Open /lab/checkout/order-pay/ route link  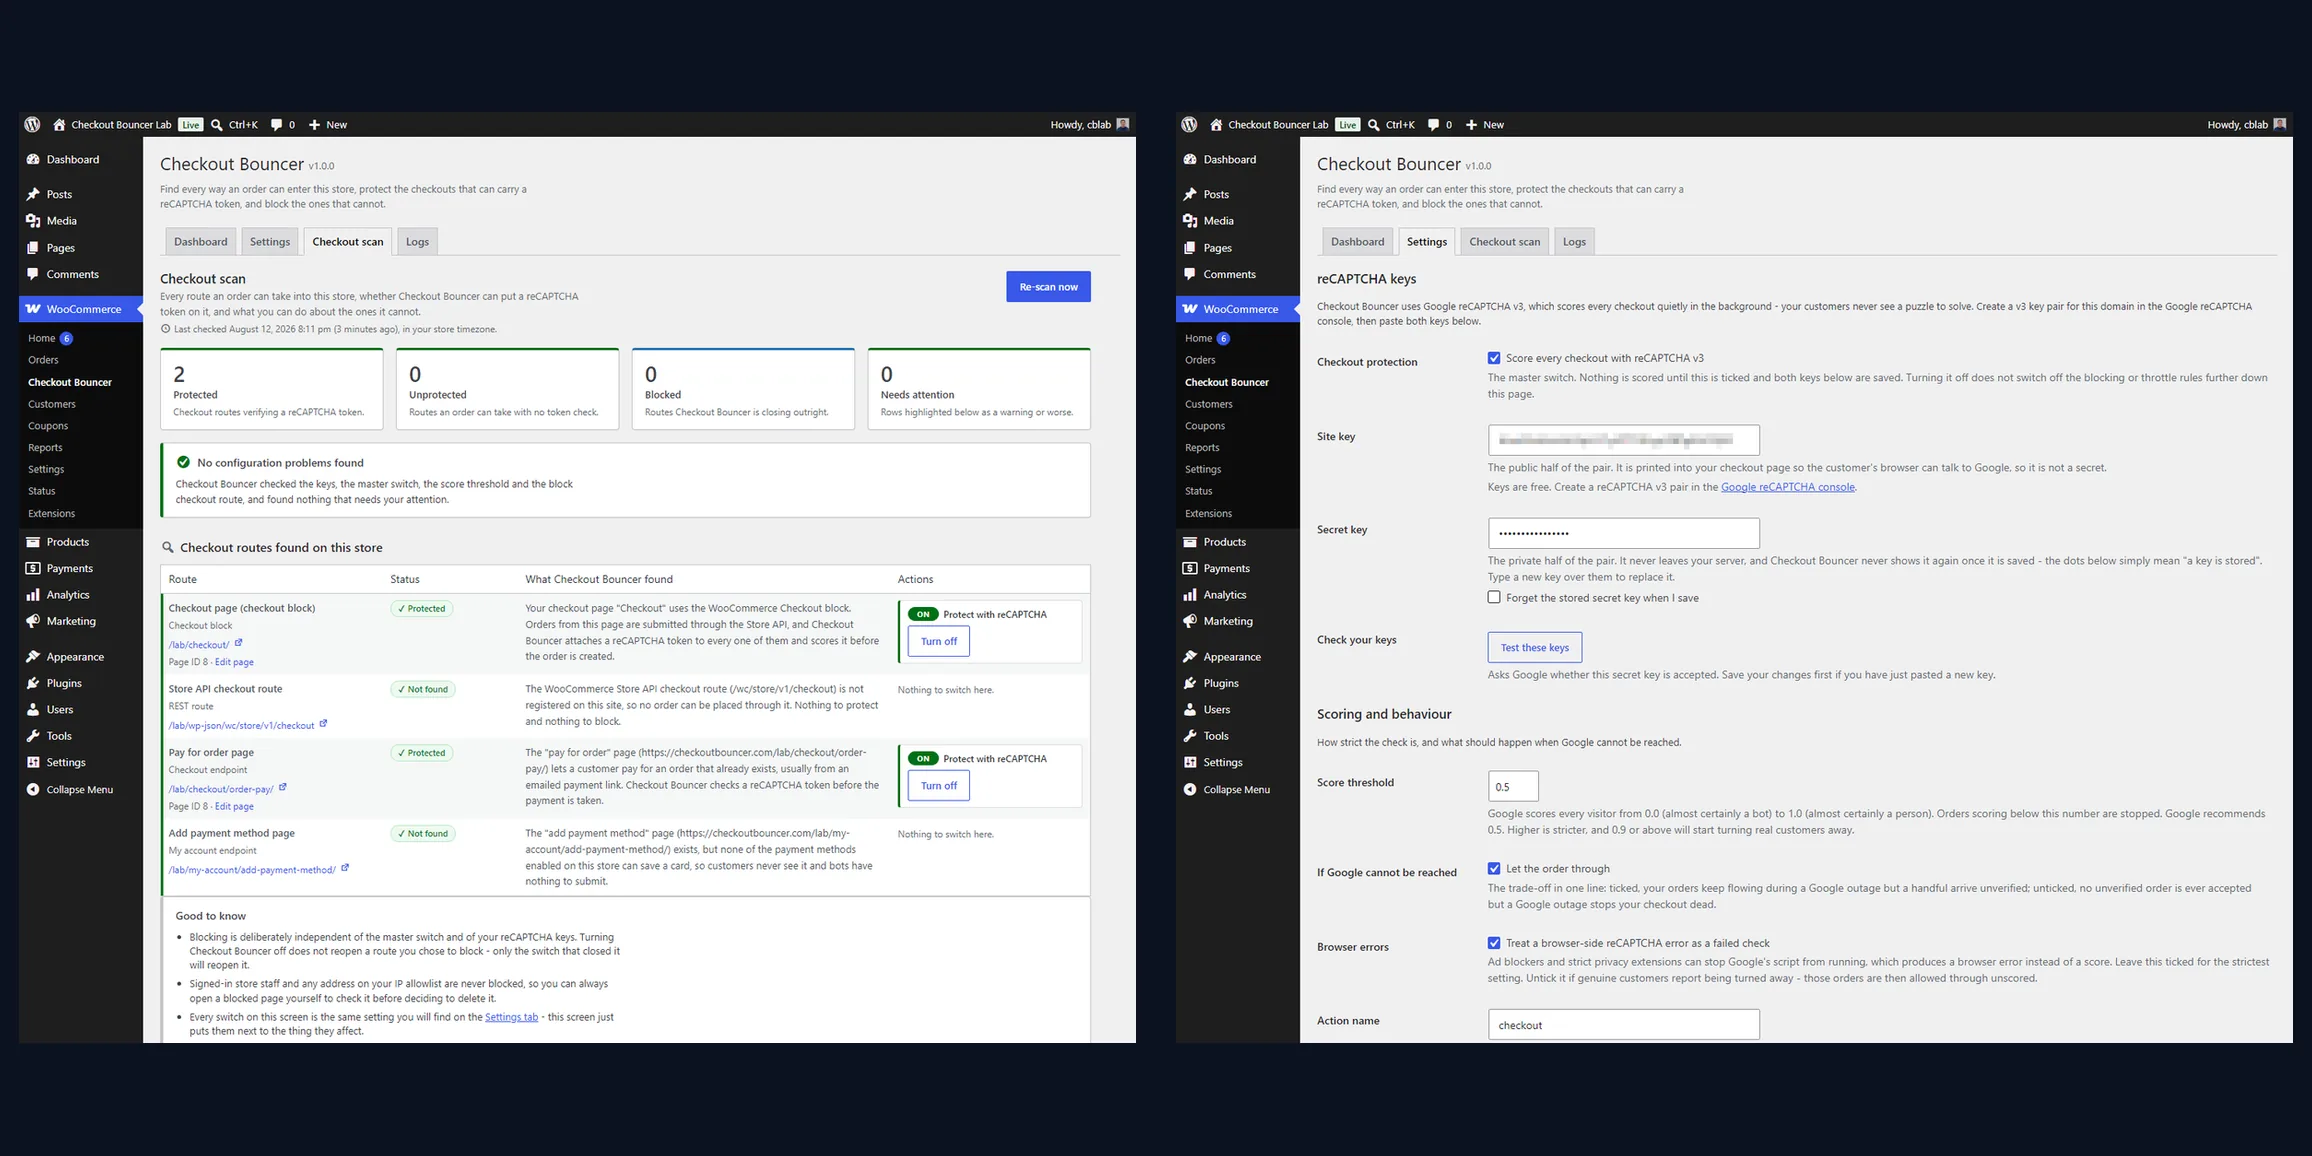pyautogui.click(x=221, y=789)
